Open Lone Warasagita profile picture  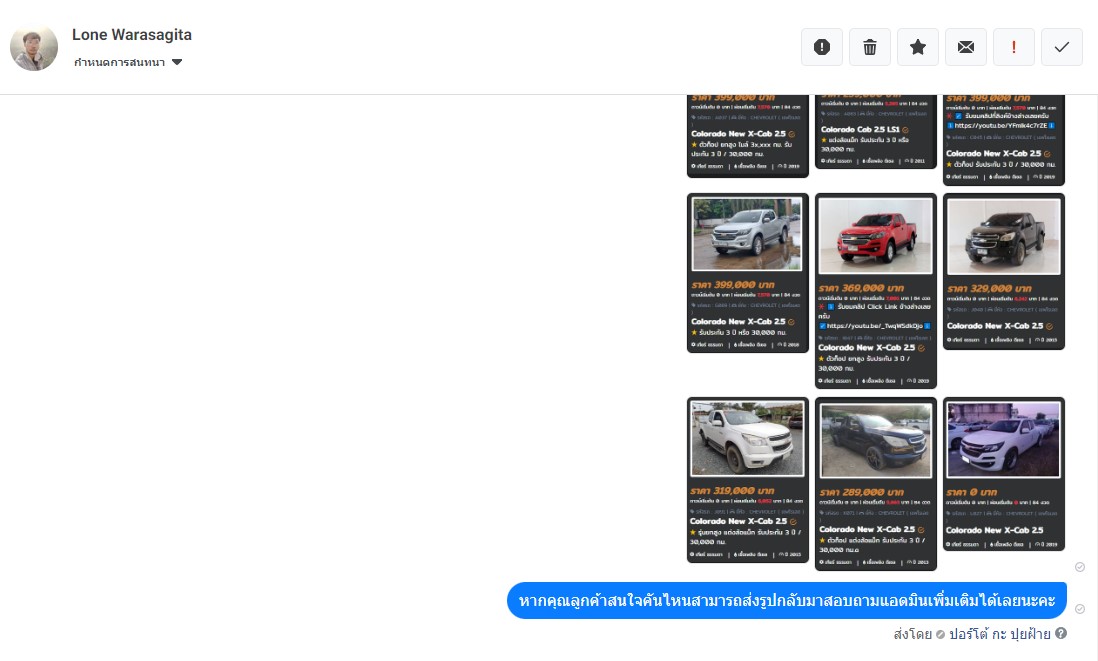pos(34,47)
